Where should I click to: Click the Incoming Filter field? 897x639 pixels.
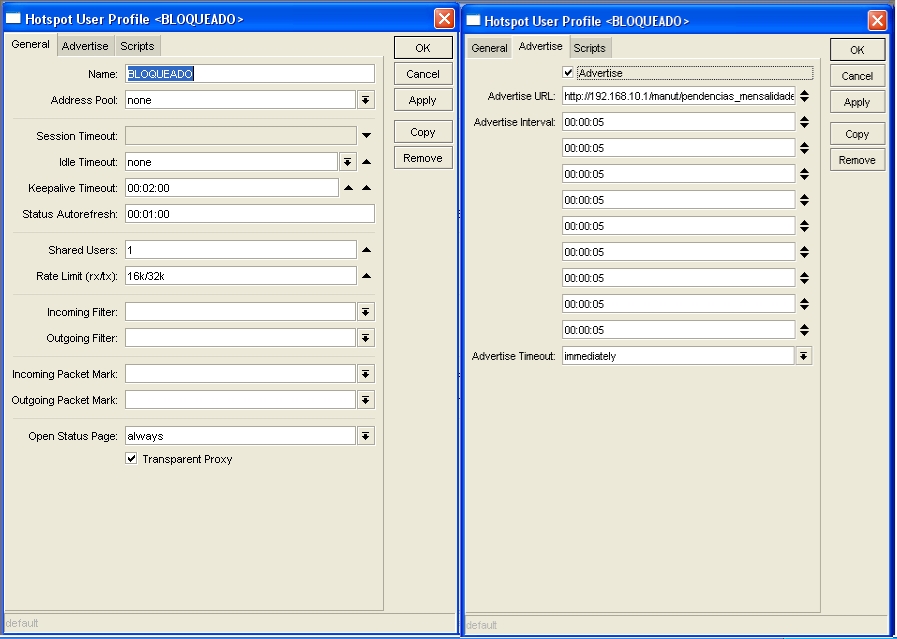[x=241, y=312]
